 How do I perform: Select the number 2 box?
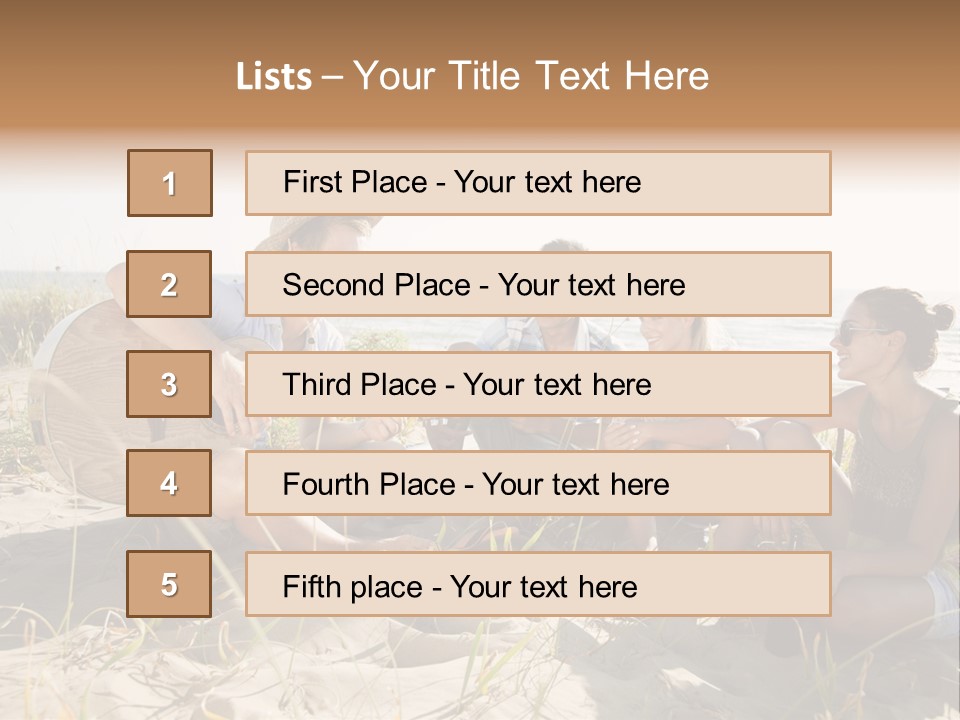pyautogui.click(x=170, y=284)
